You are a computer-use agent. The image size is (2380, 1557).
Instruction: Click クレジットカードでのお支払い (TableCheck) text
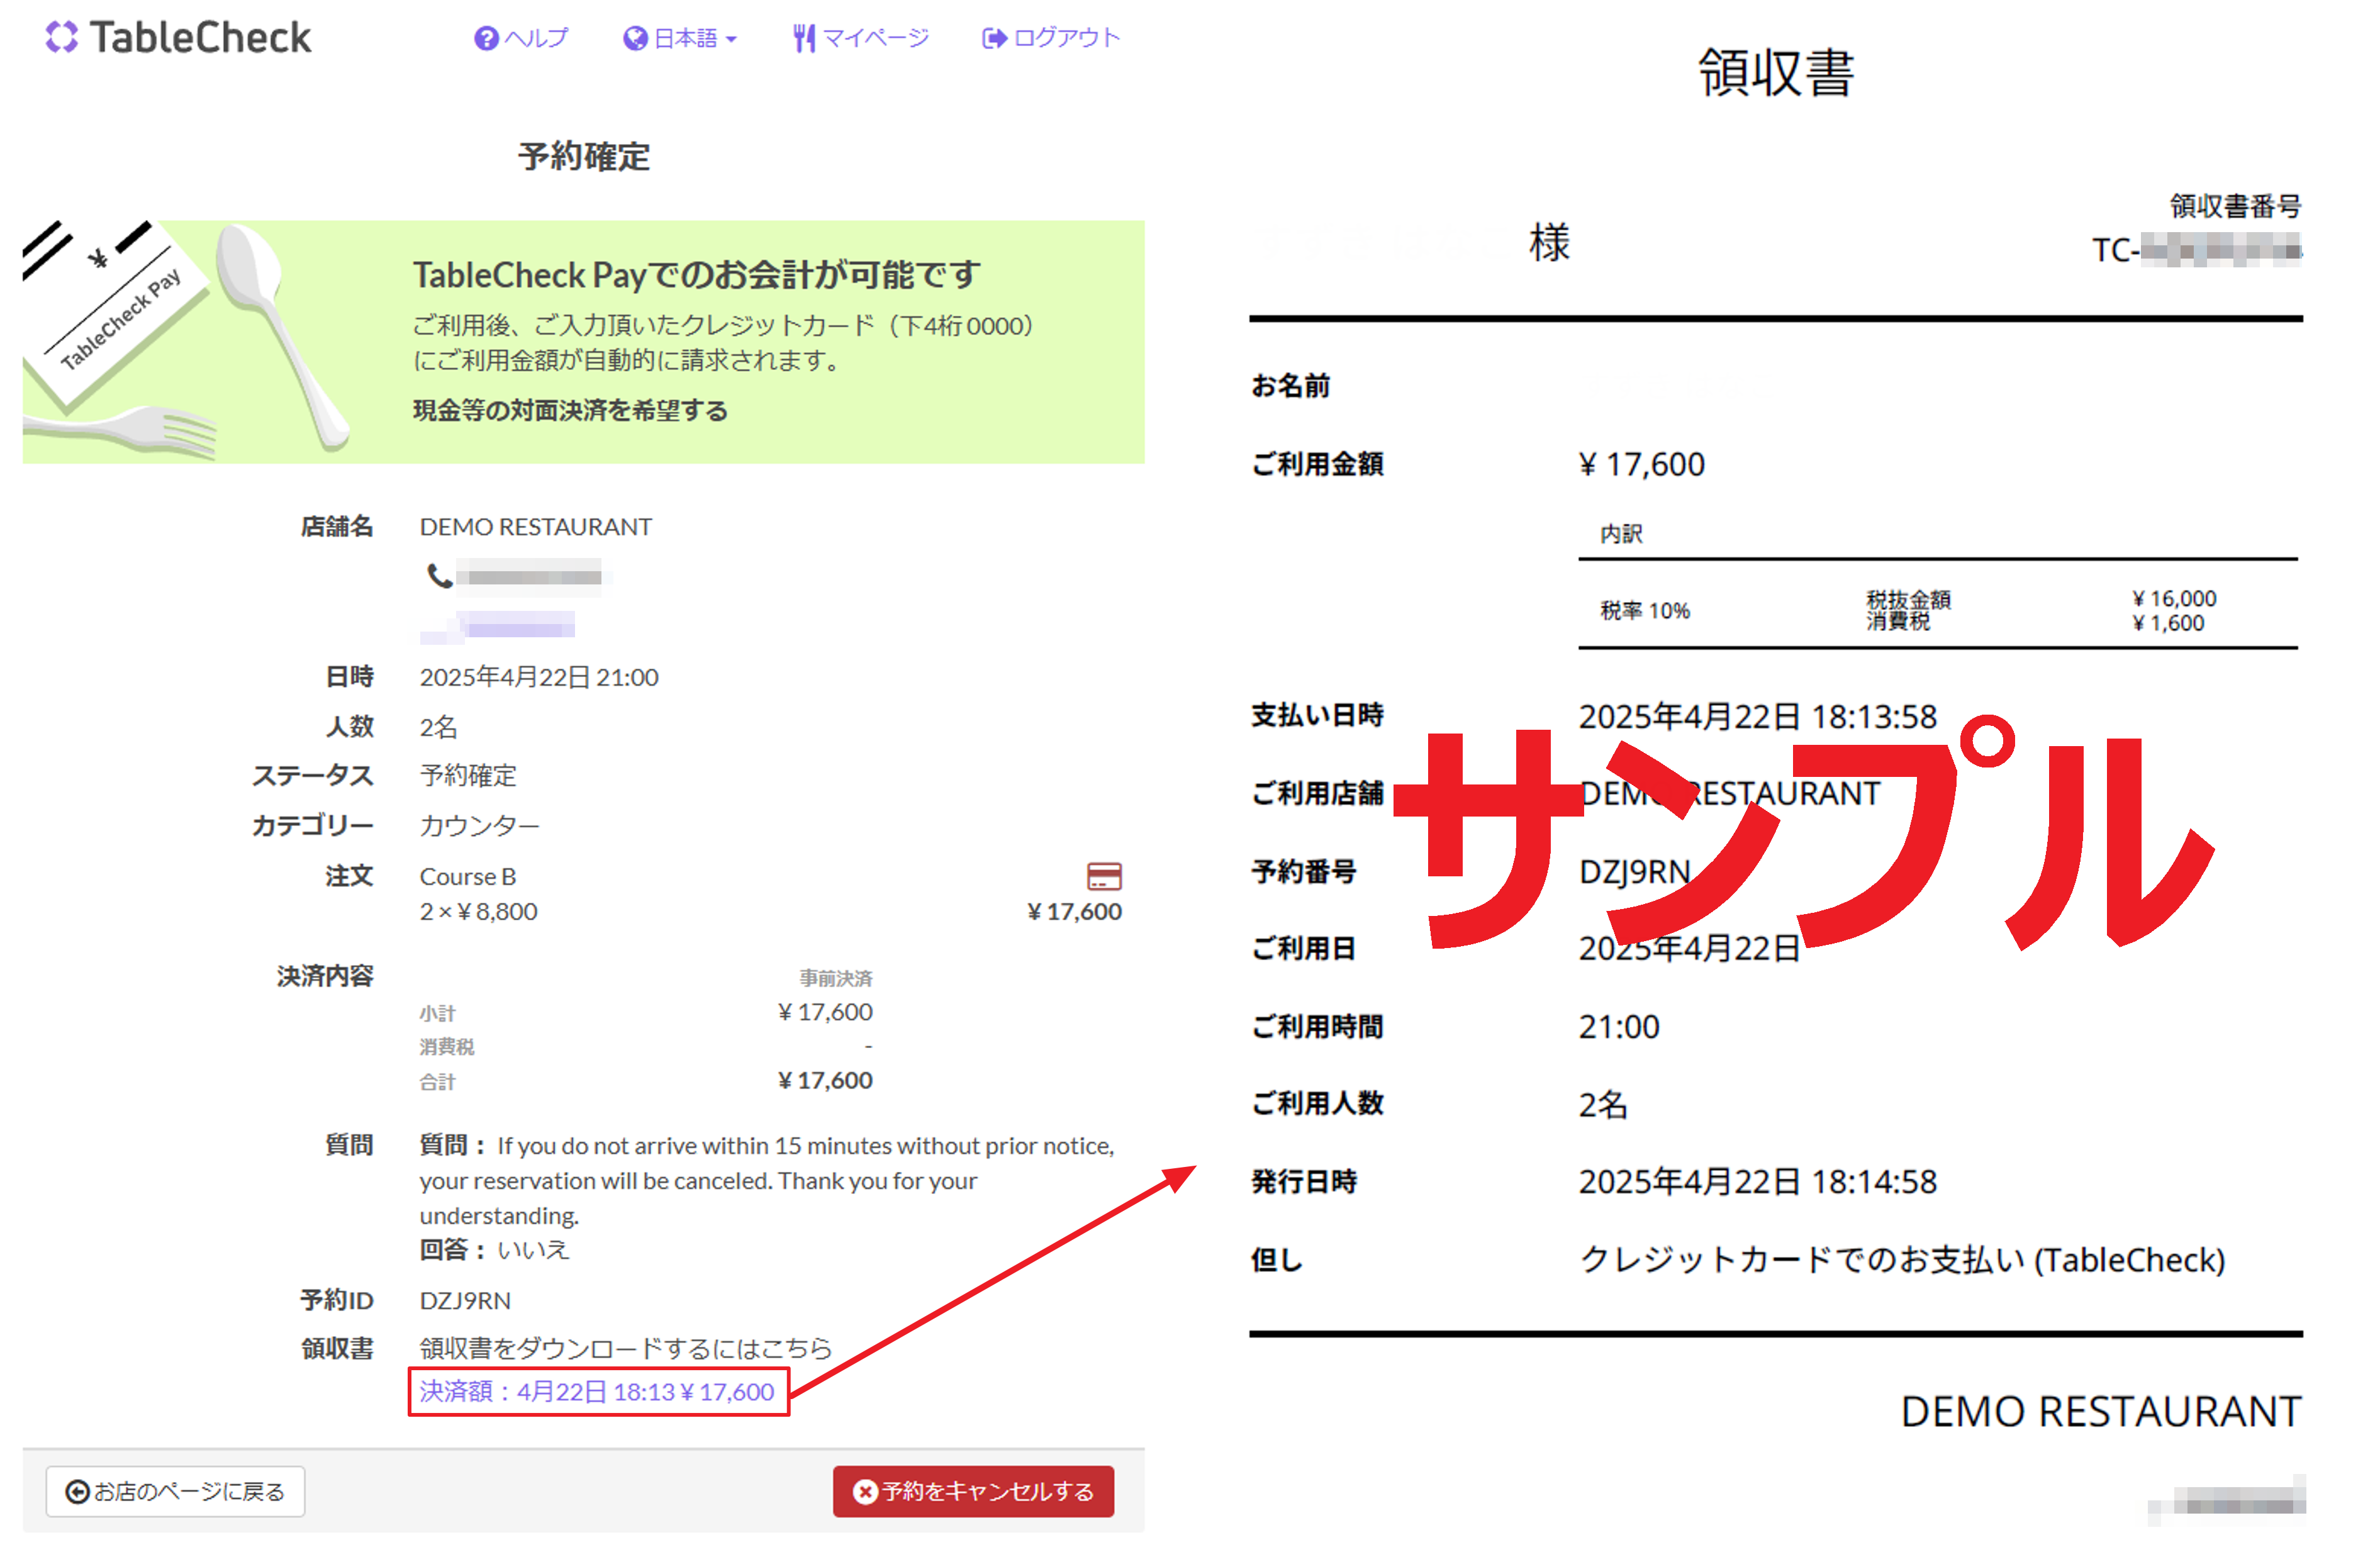point(1902,1259)
